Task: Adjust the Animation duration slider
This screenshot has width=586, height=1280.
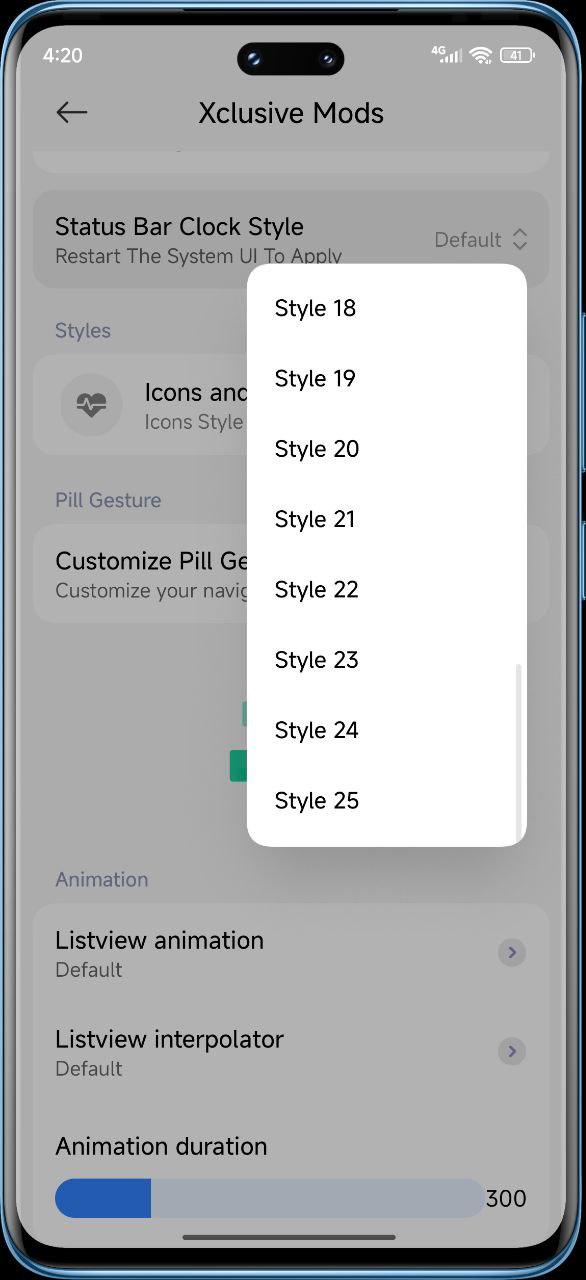Action: (x=270, y=1198)
